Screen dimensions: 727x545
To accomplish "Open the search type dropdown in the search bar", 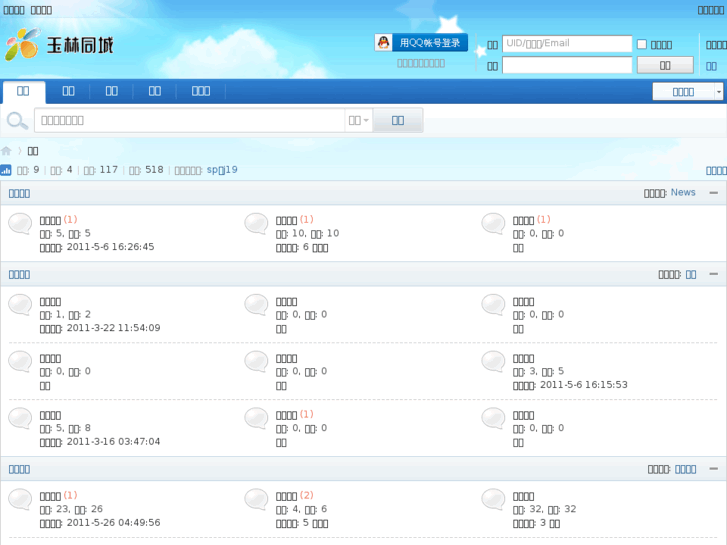I will click(358, 121).
